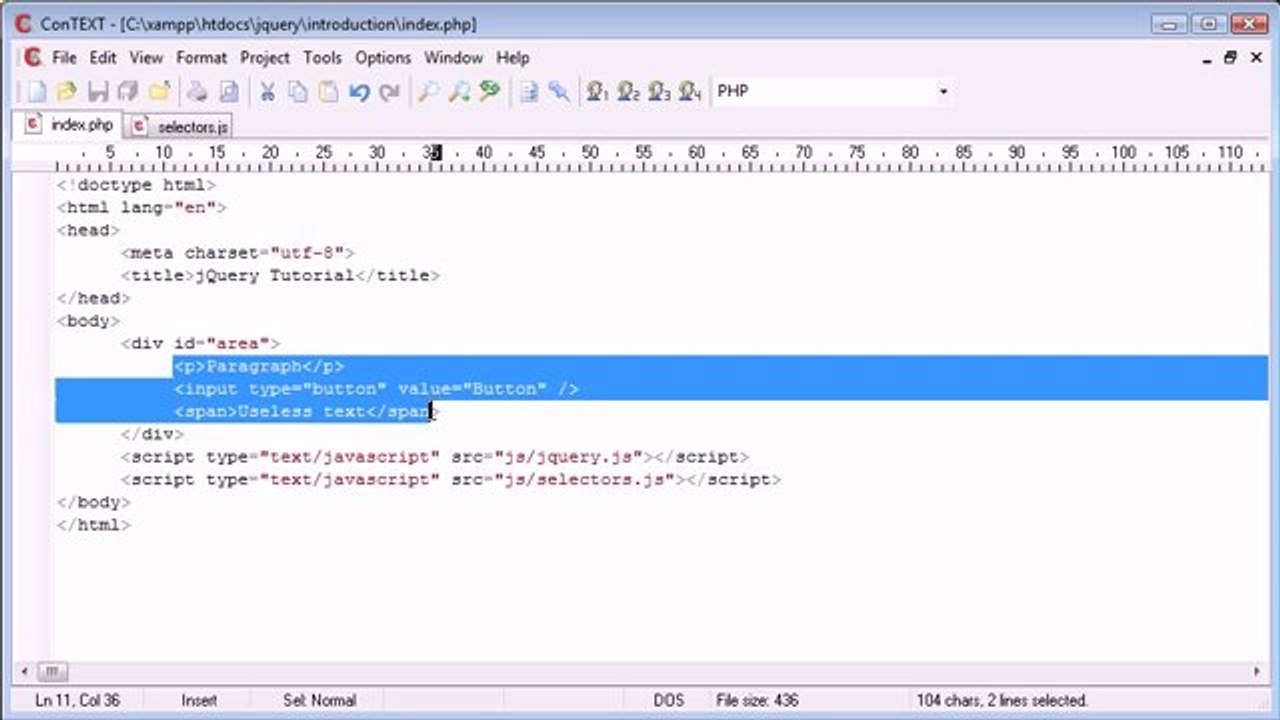Screen dimensions: 1280x720
Task: Click the 'File size: 436' status
Action: point(757,701)
